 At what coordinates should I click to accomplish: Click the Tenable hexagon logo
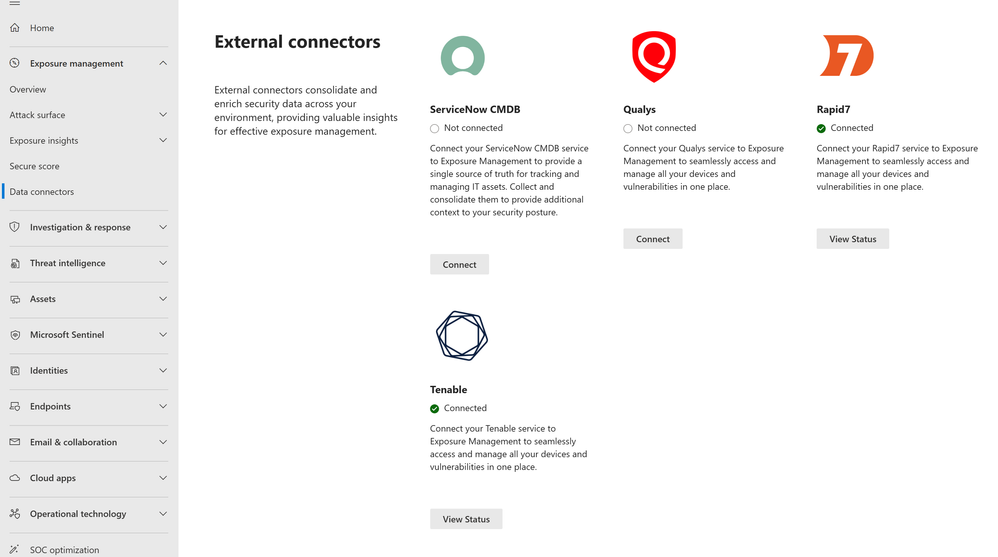(x=461, y=336)
